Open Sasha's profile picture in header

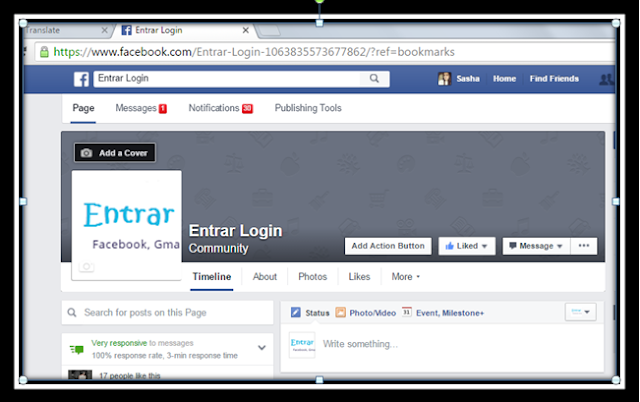(x=444, y=78)
